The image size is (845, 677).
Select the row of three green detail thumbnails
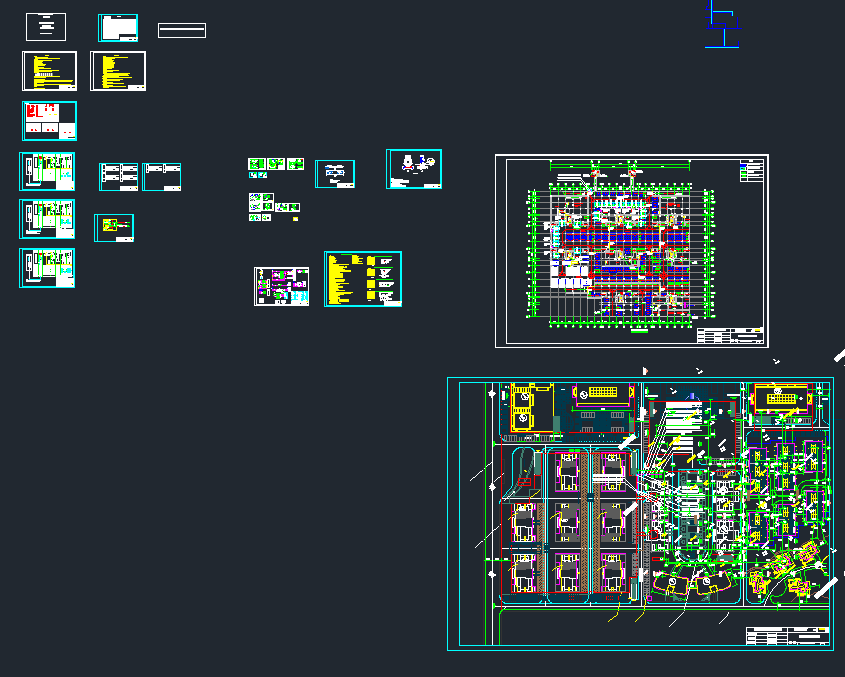[276, 164]
